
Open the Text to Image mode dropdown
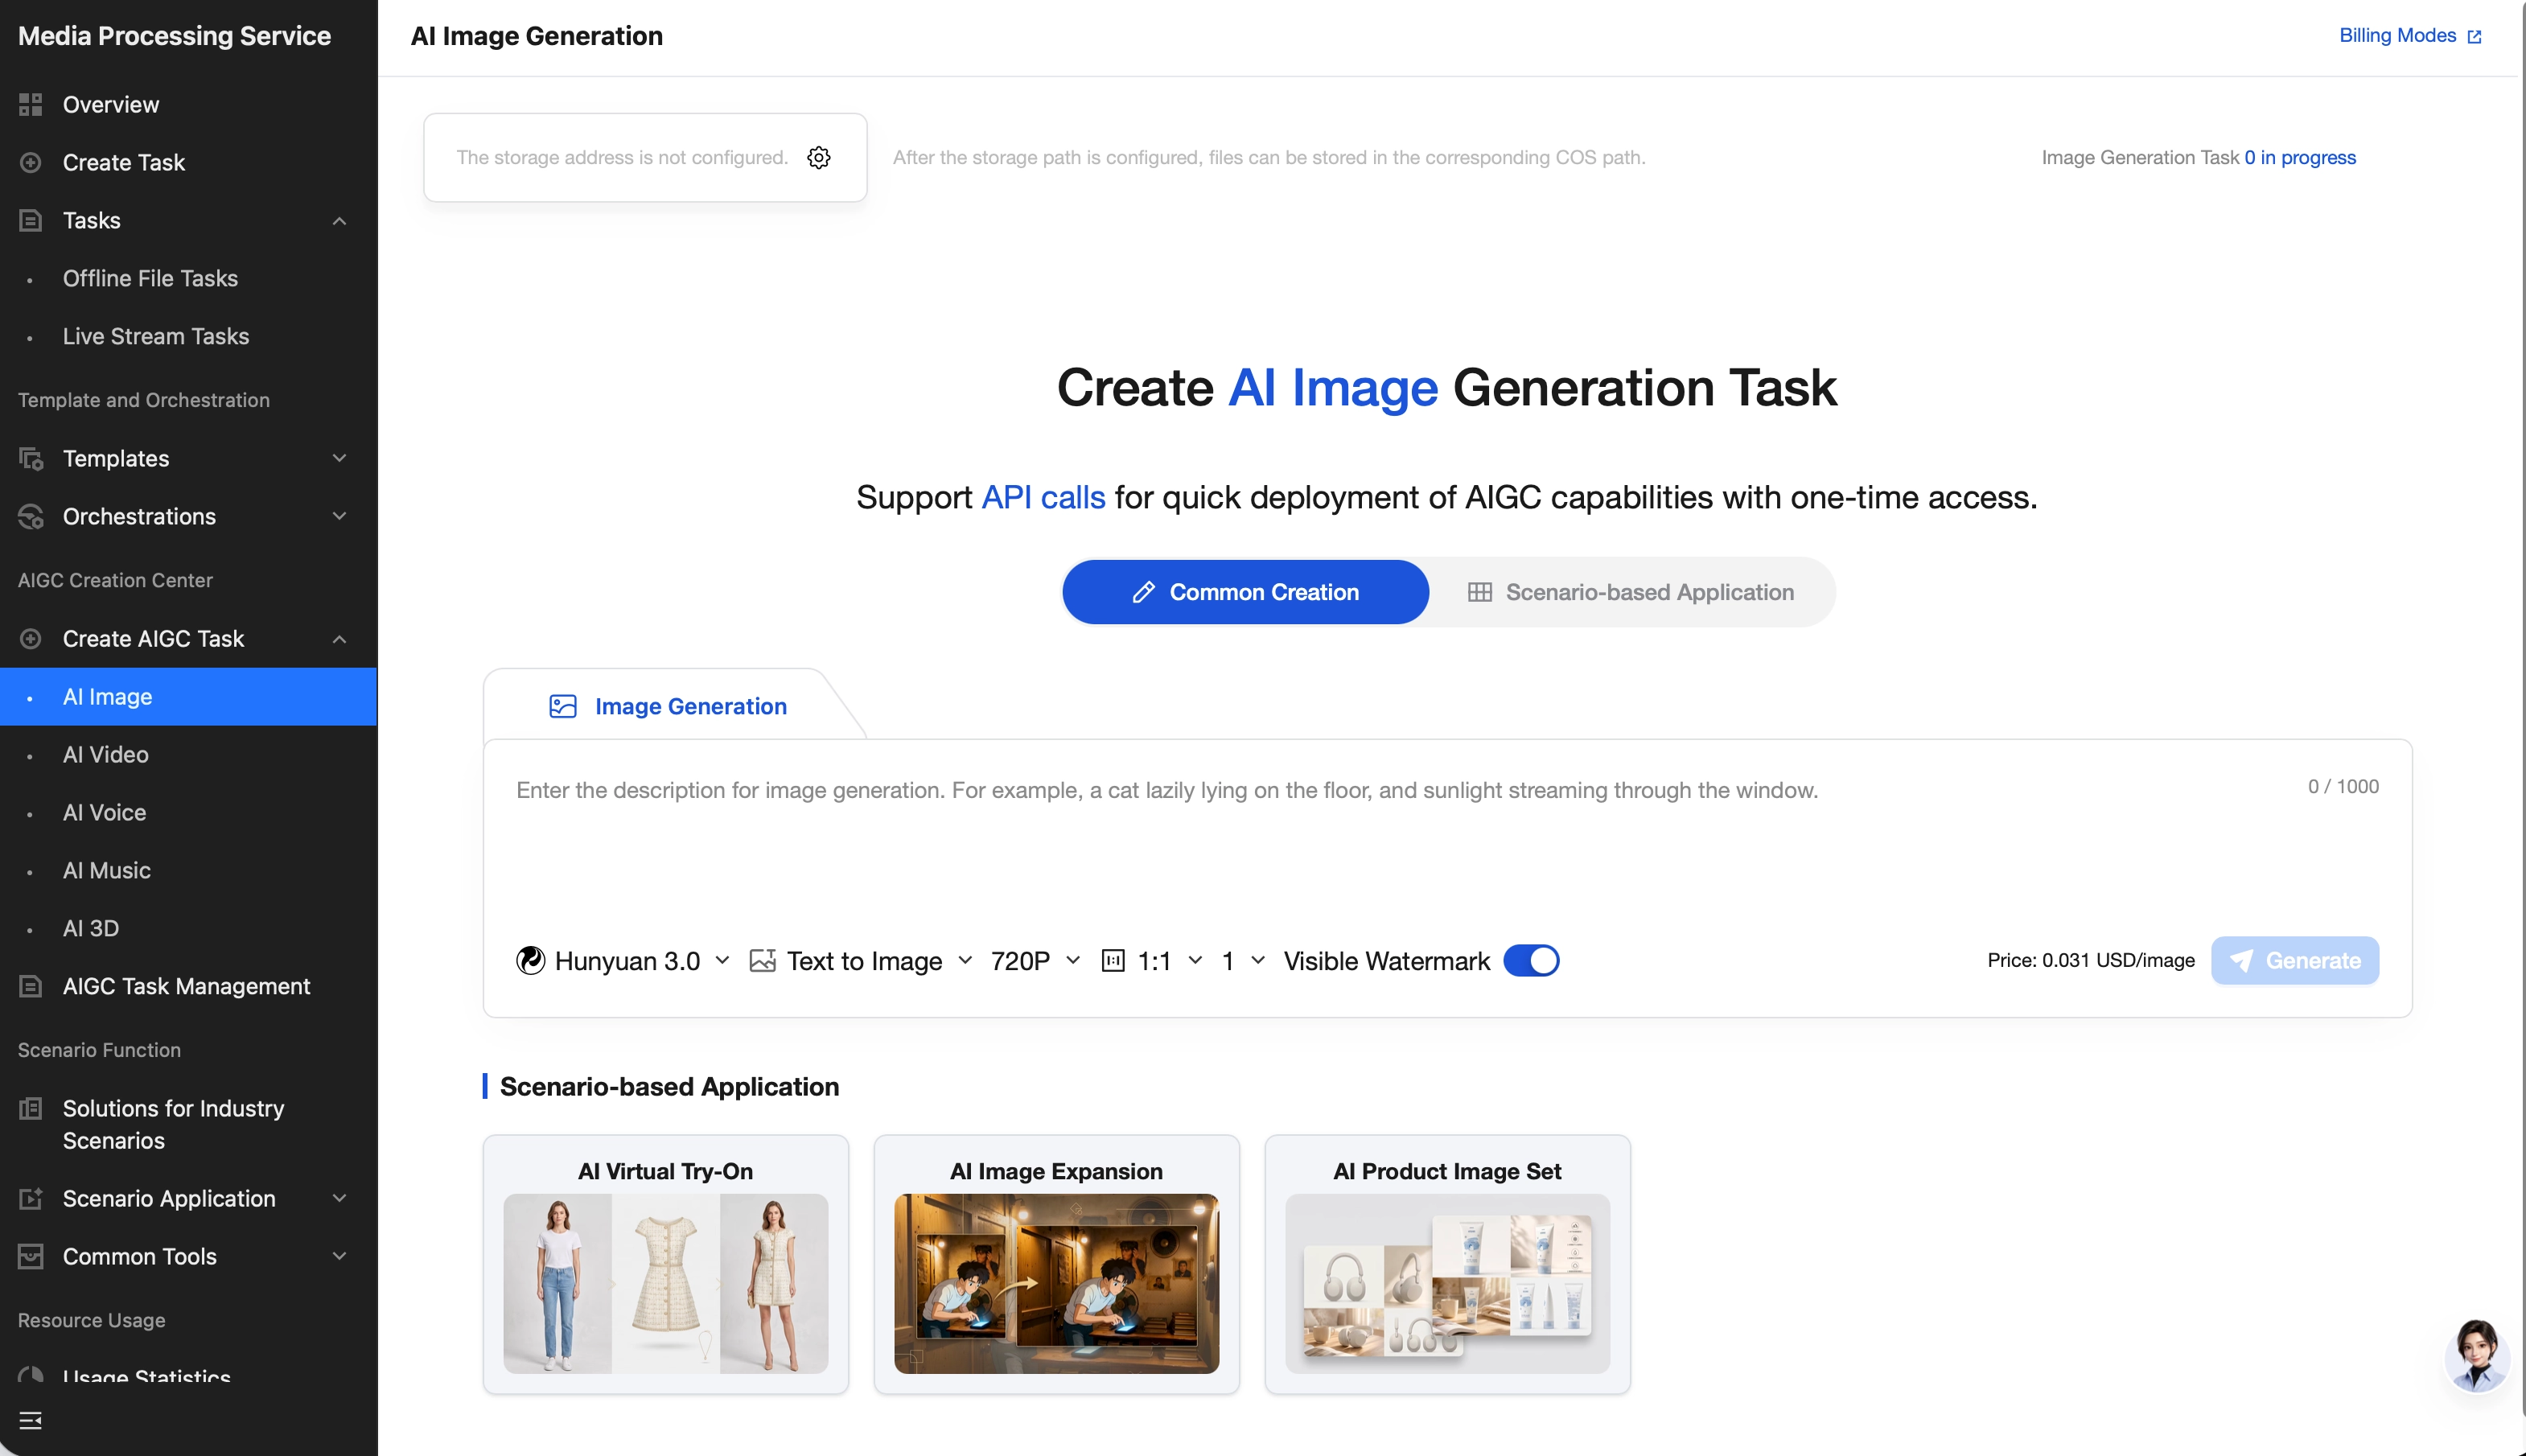(861, 960)
